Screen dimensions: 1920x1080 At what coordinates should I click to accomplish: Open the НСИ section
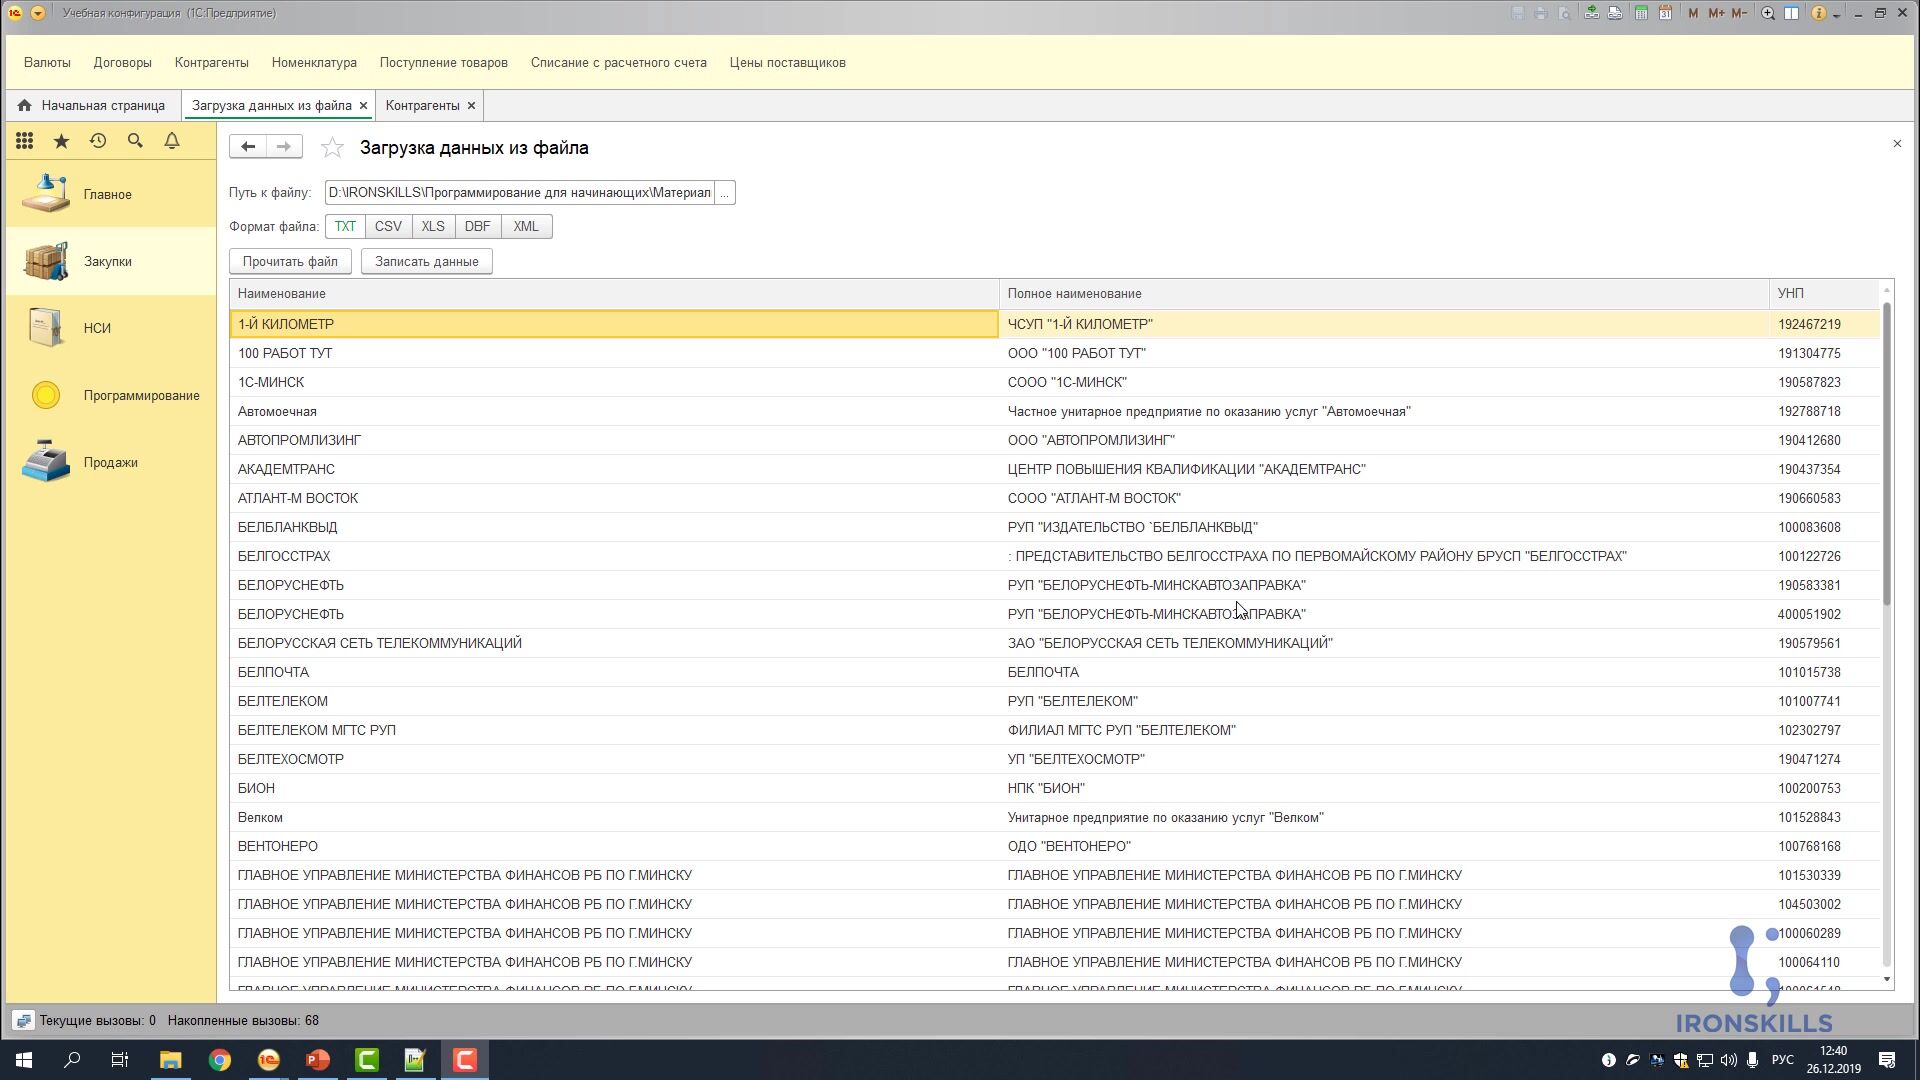110,328
